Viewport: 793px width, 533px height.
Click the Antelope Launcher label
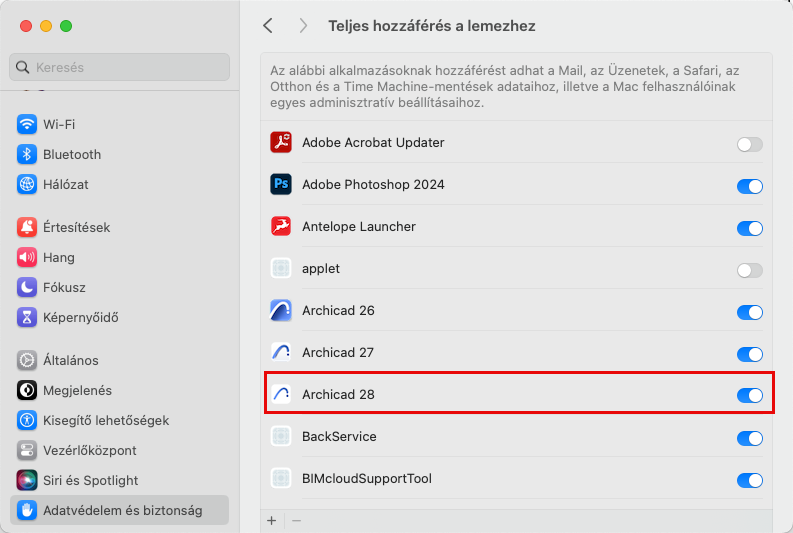pos(359,227)
